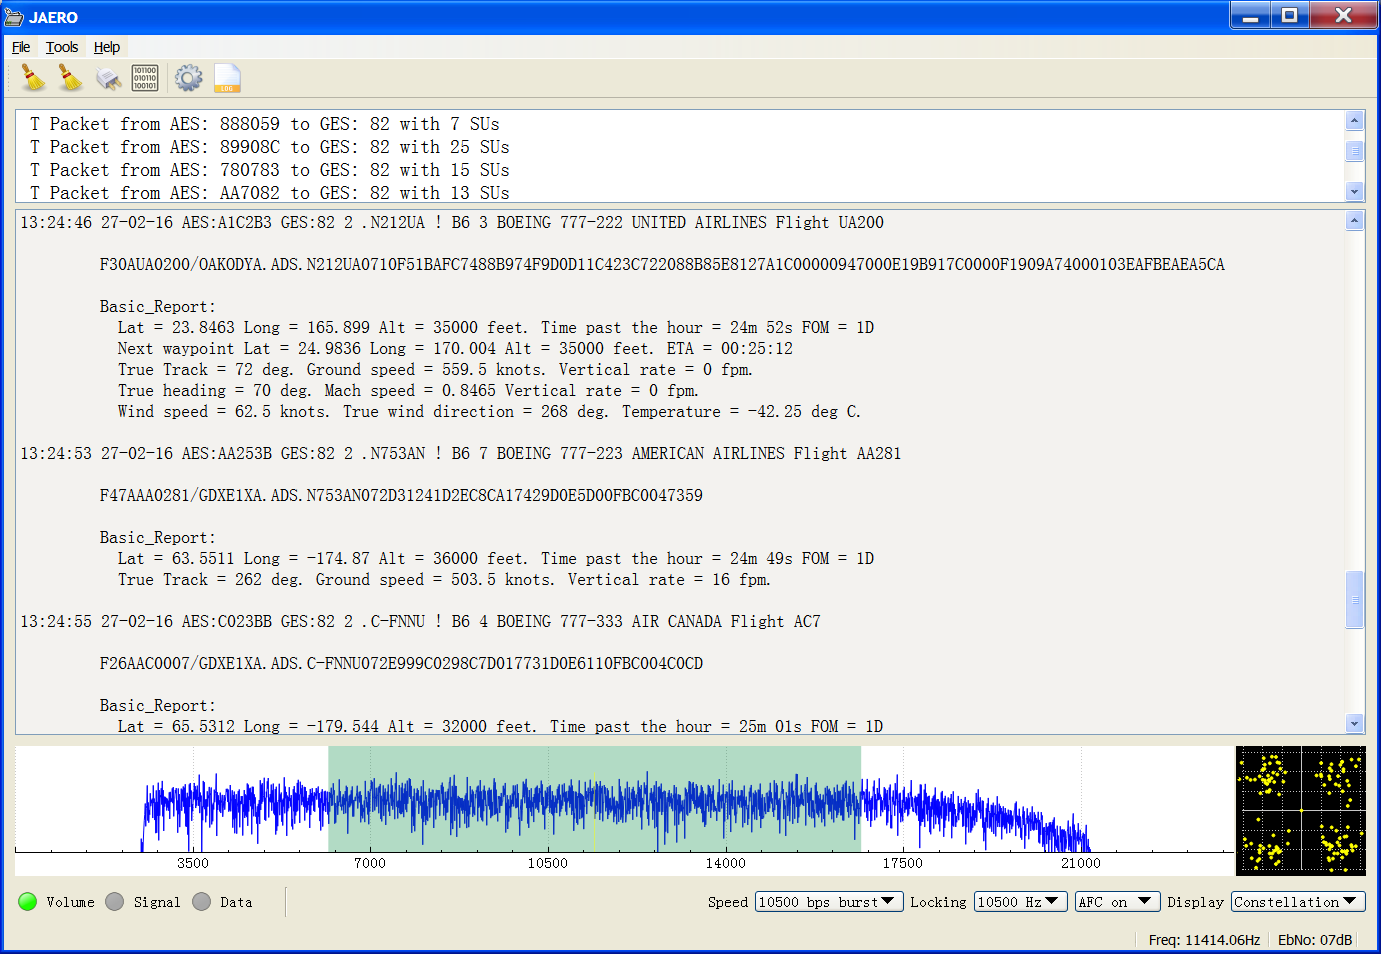Click the yellow center frequency marker line
This screenshot has width=1381, height=954.
594,812
